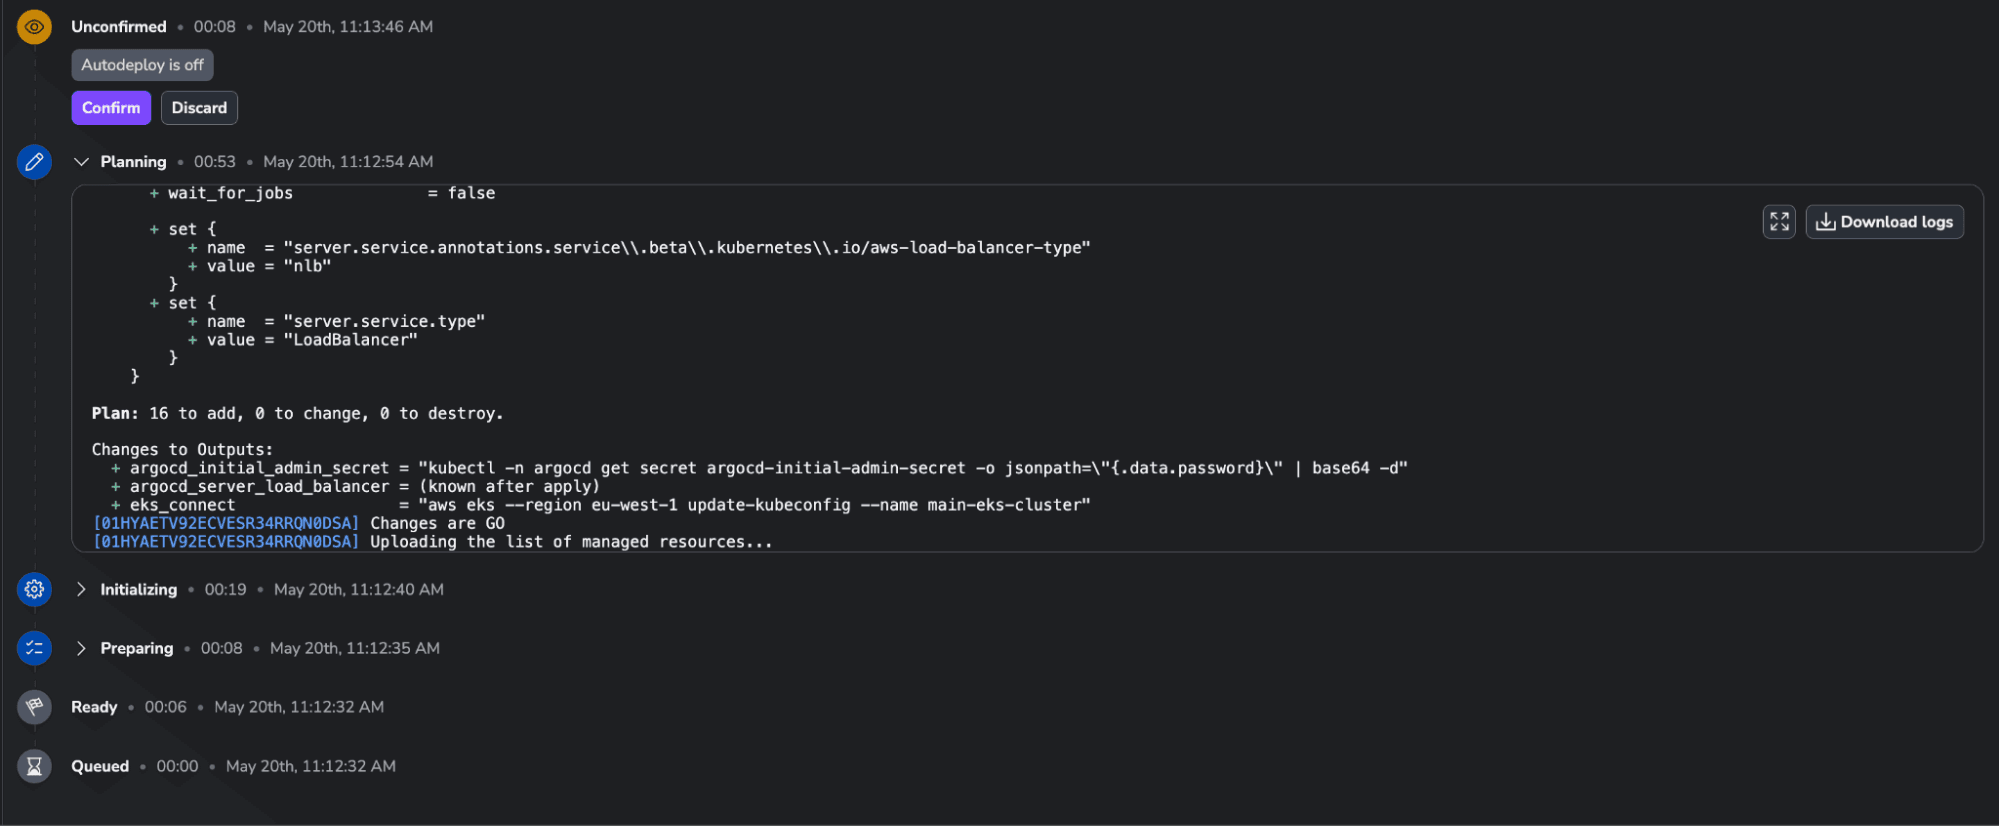Collapse the Planning step output
This screenshot has height=826, width=1999.
pyautogui.click(x=81, y=161)
